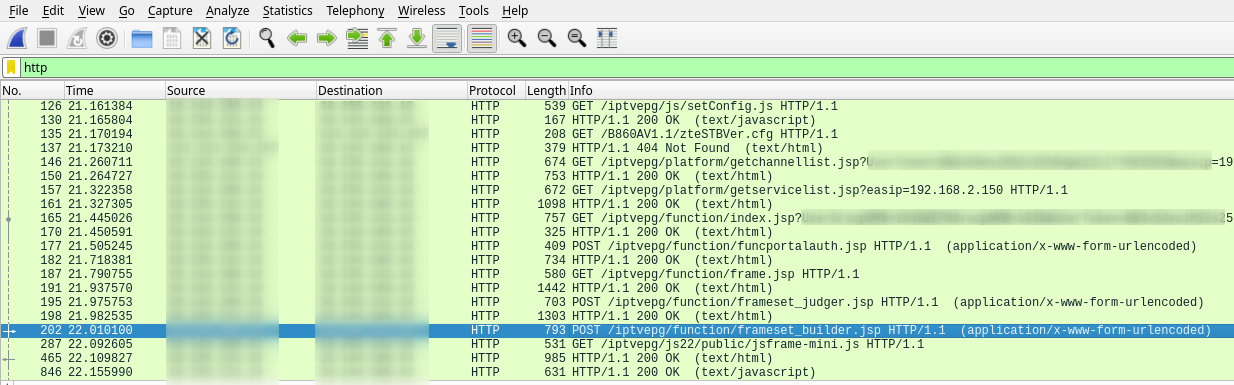The image size is (1234, 385).
Task: Zoom in the main window text
Action: (x=517, y=38)
